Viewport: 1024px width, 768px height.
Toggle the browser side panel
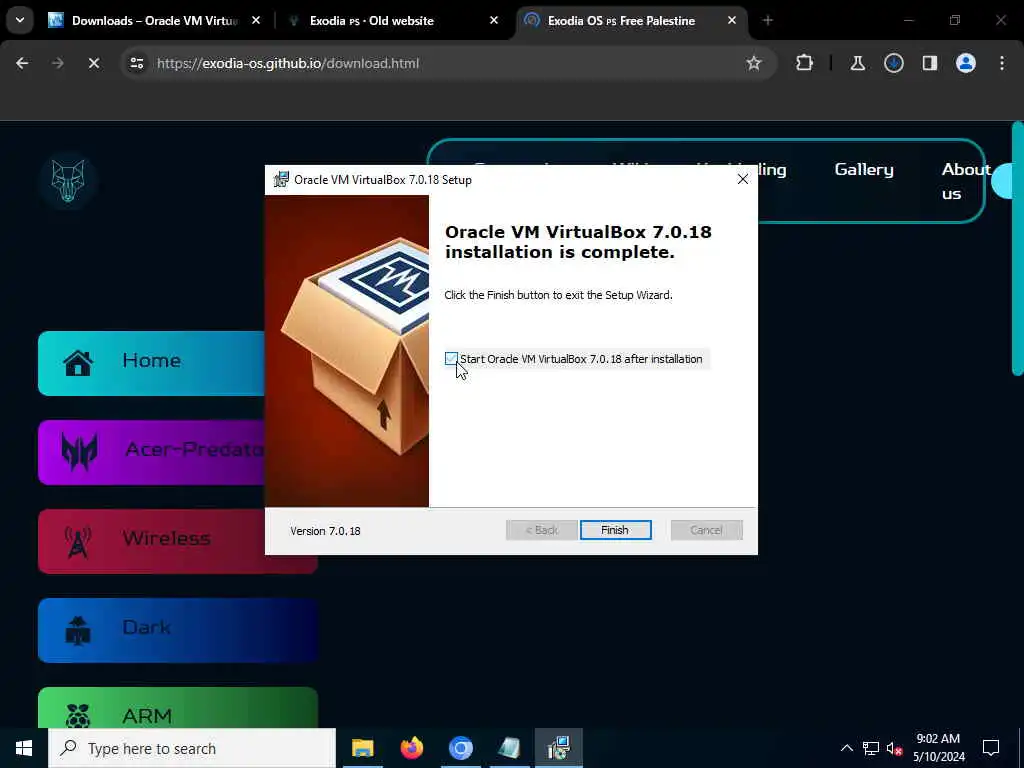[x=929, y=63]
